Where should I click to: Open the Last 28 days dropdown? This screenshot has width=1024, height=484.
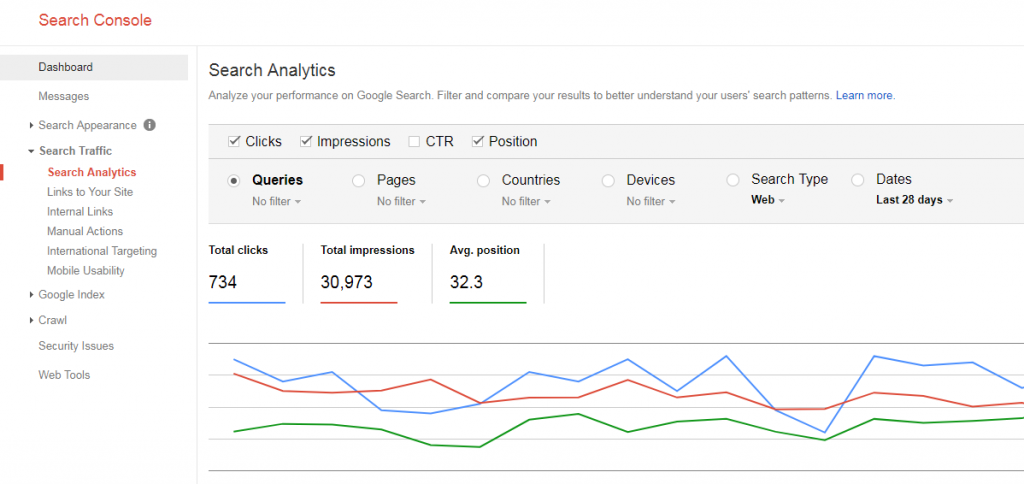914,201
